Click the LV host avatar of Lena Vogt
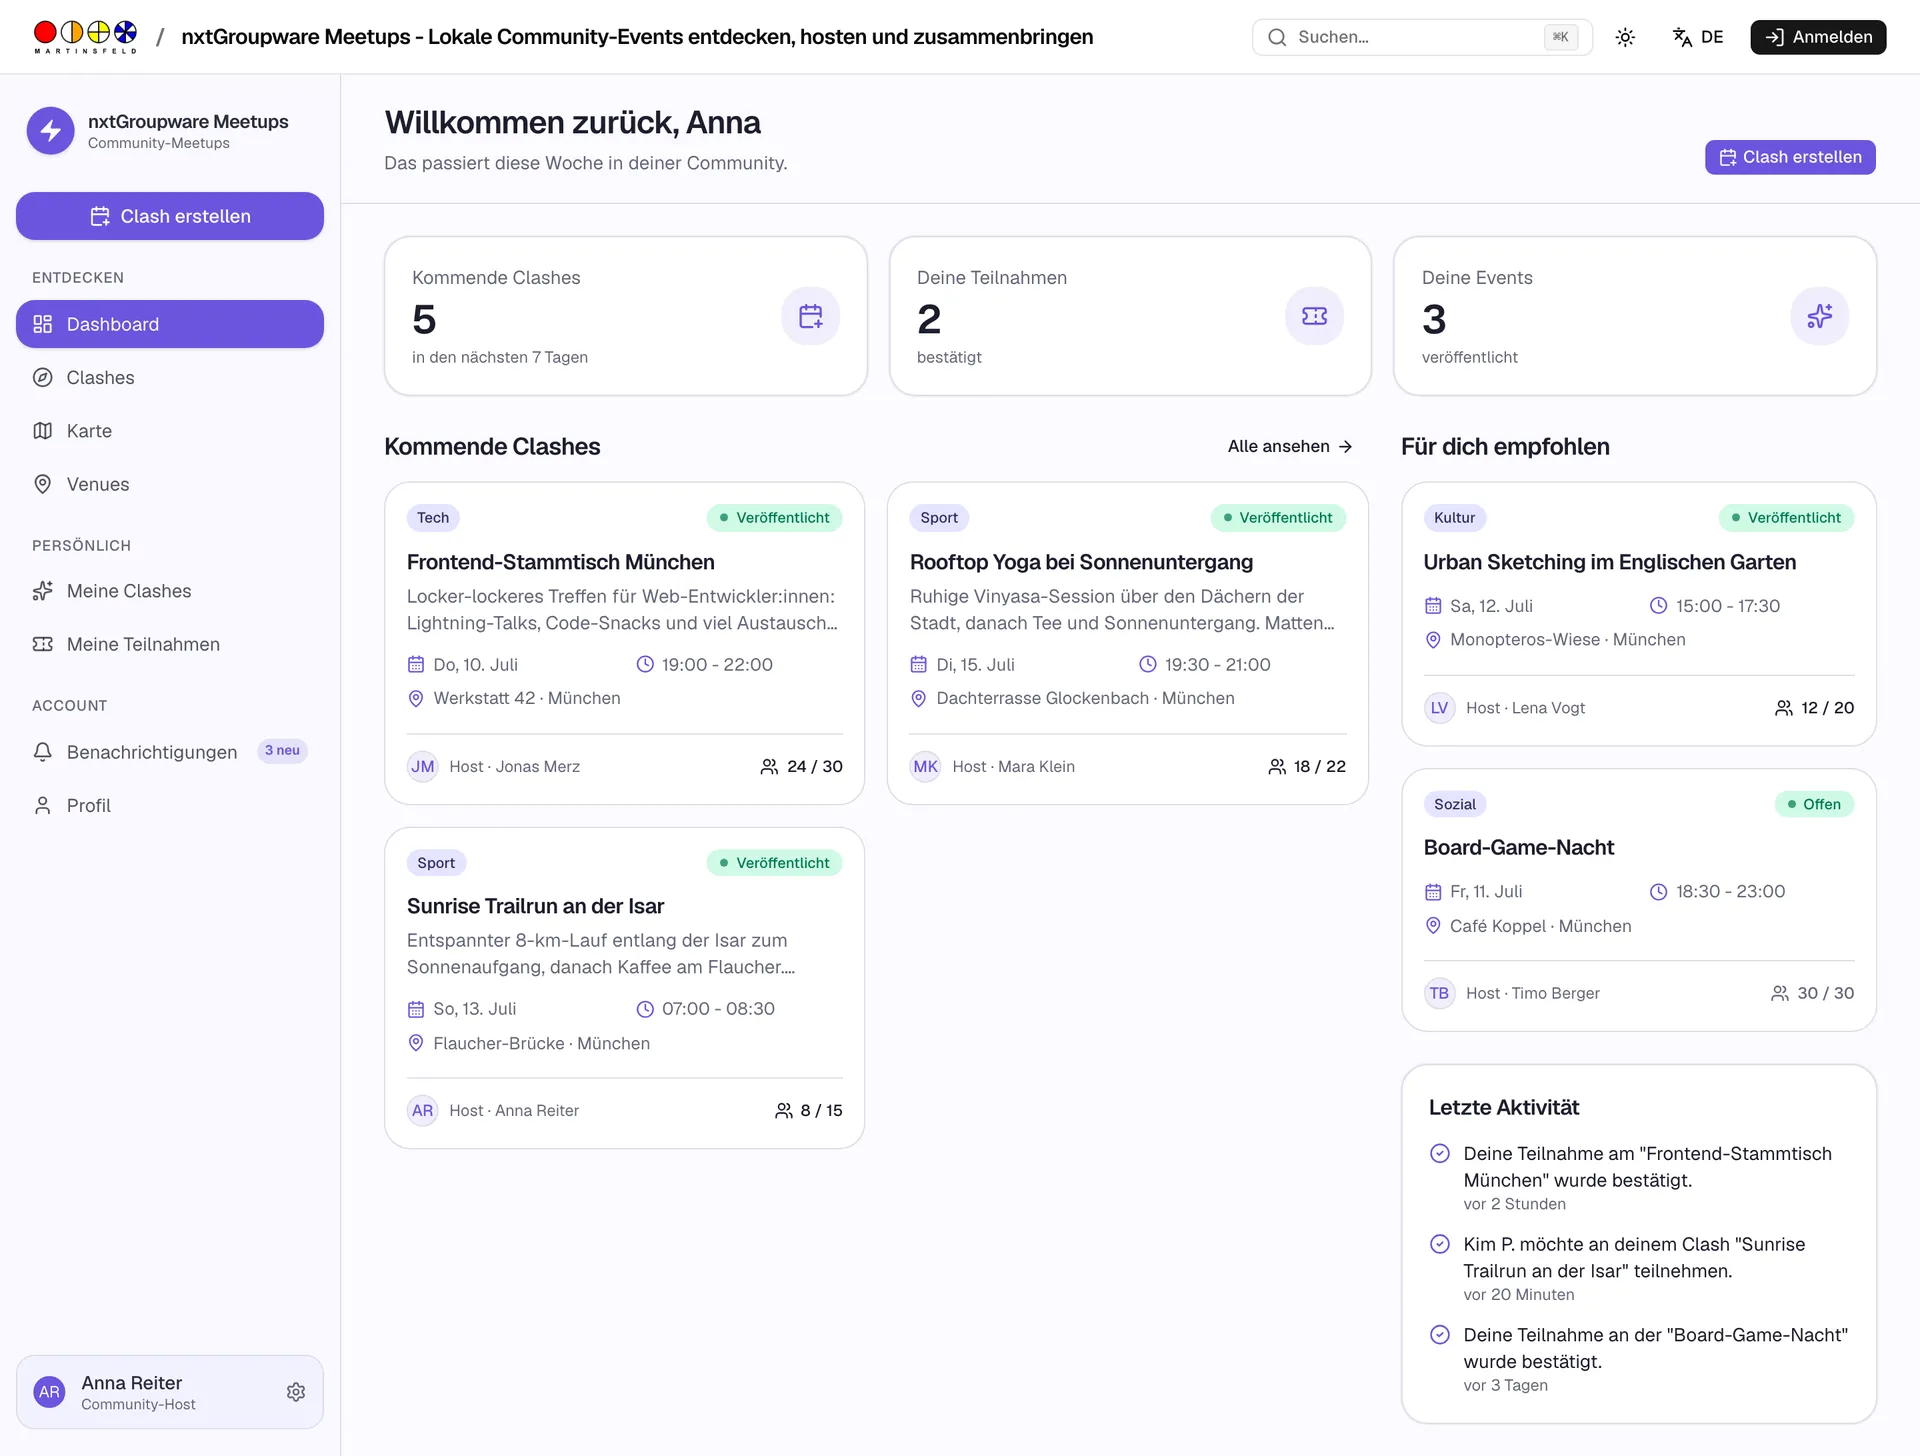1920x1456 pixels. pos(1439,708)
